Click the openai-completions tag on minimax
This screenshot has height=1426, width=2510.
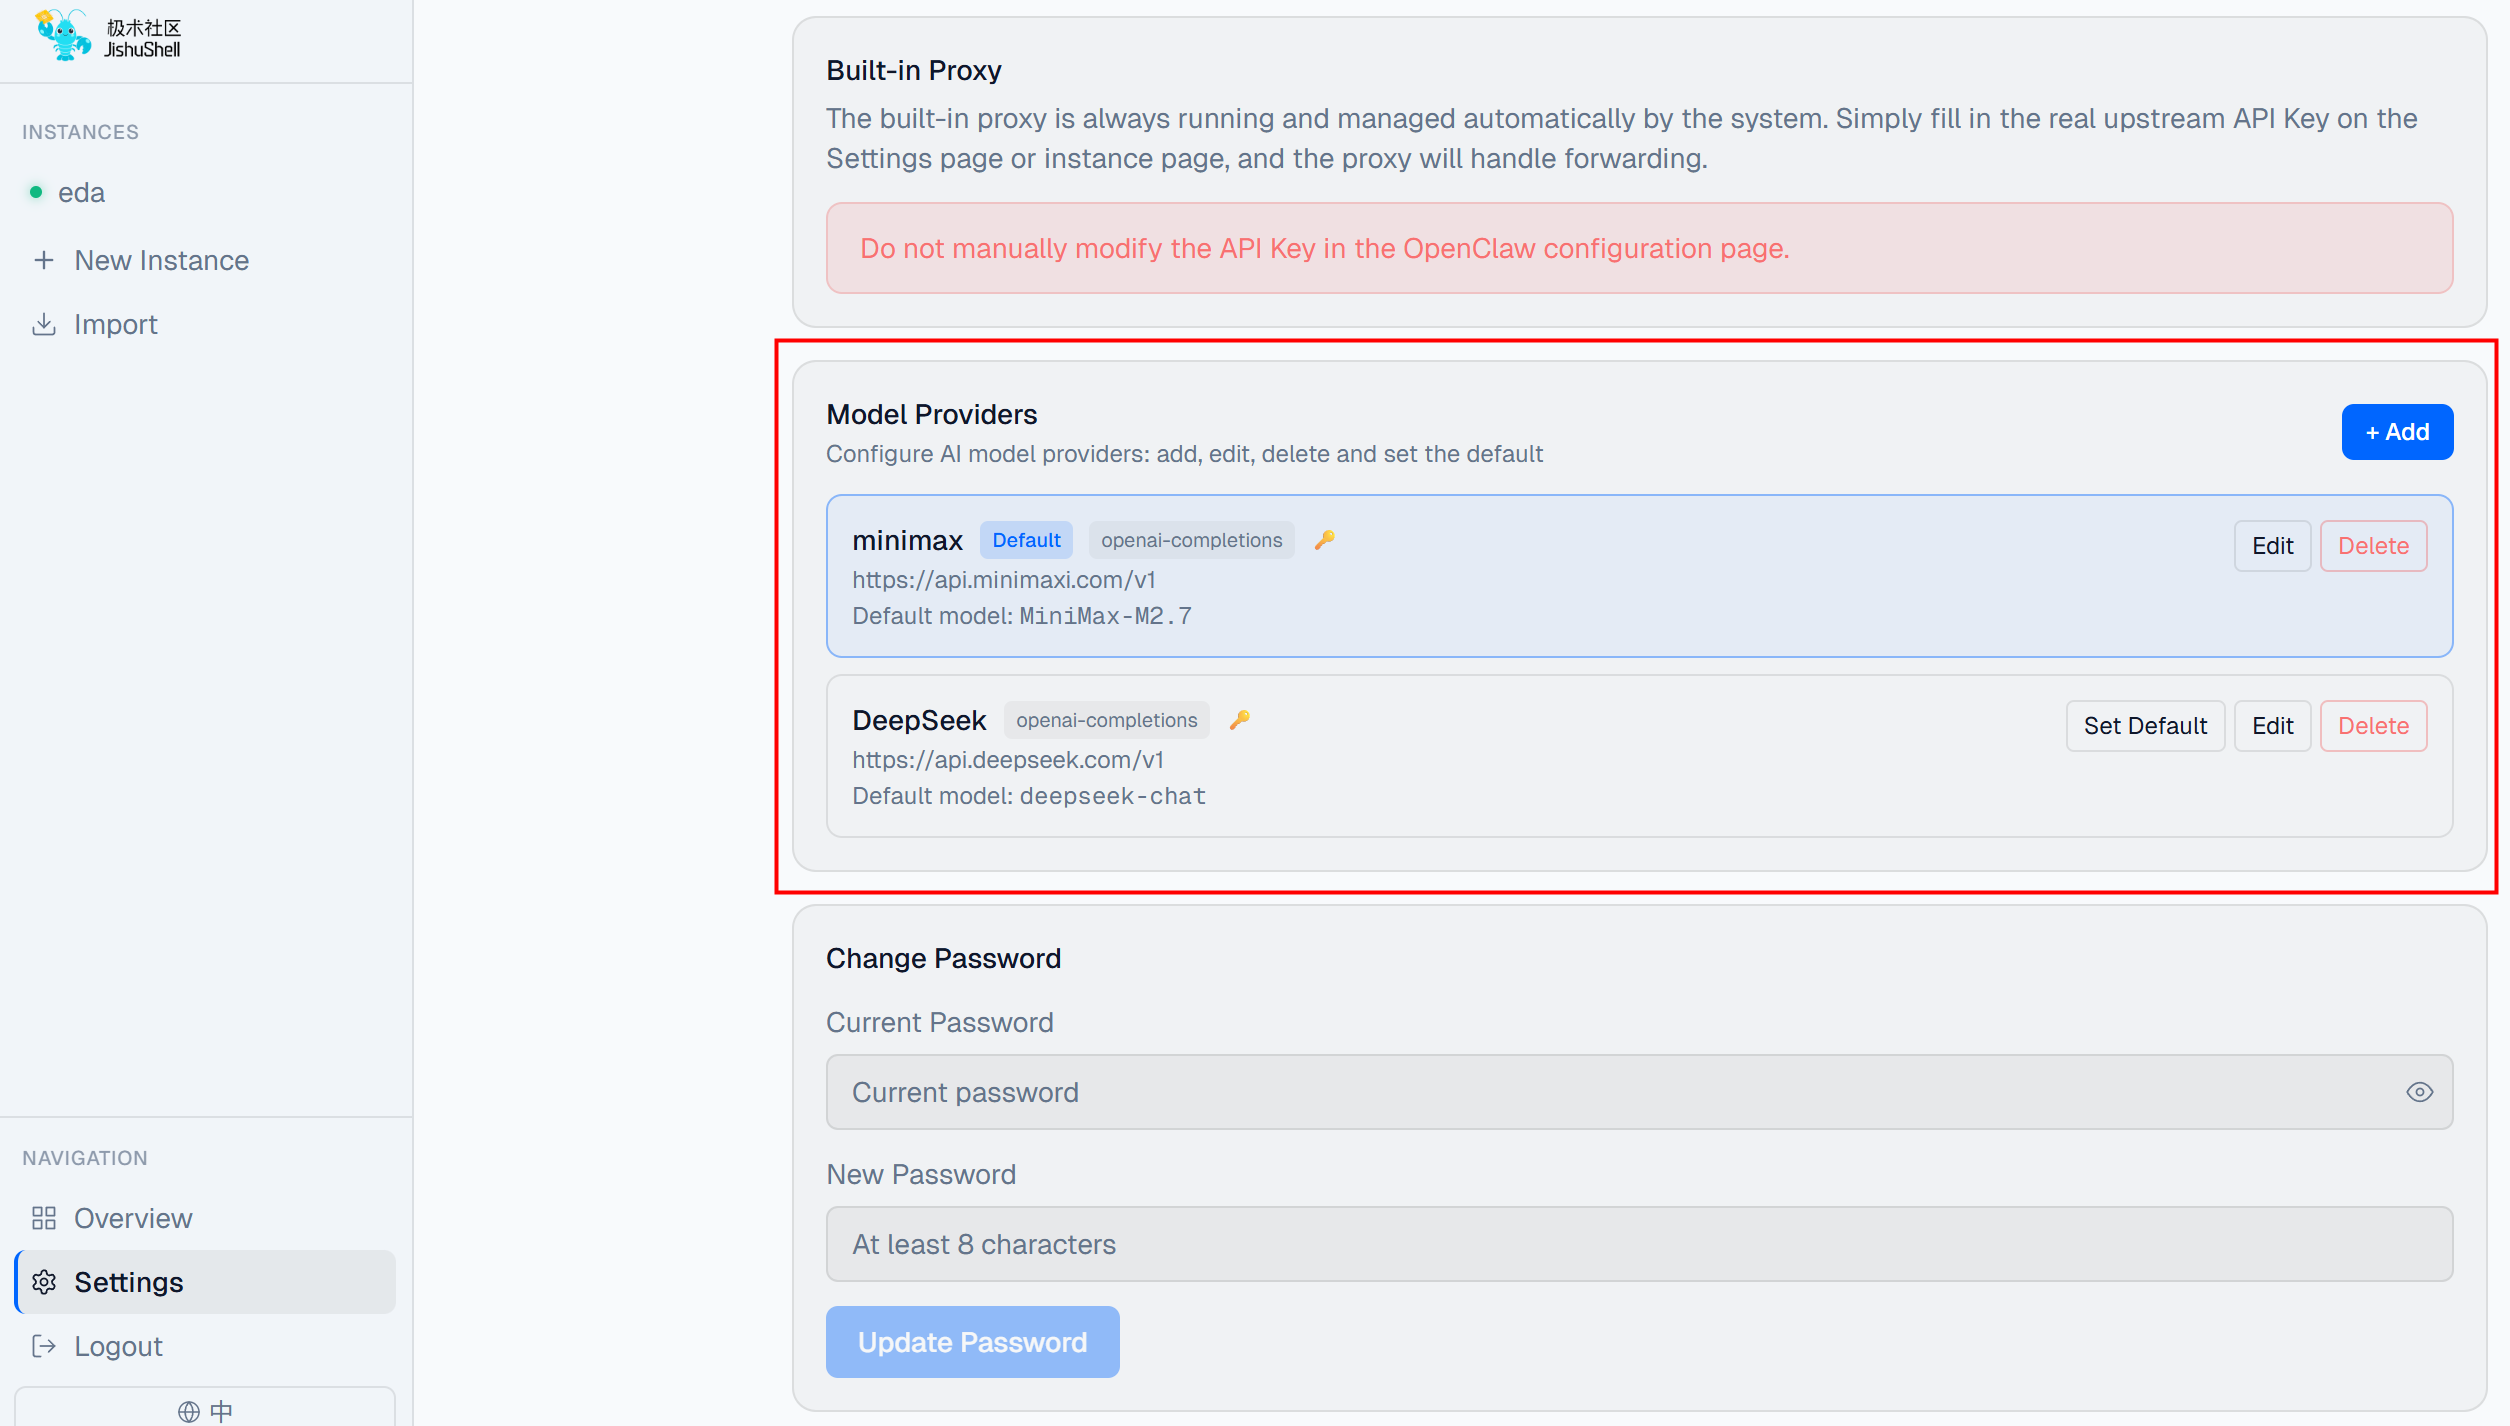[1191, 540]
